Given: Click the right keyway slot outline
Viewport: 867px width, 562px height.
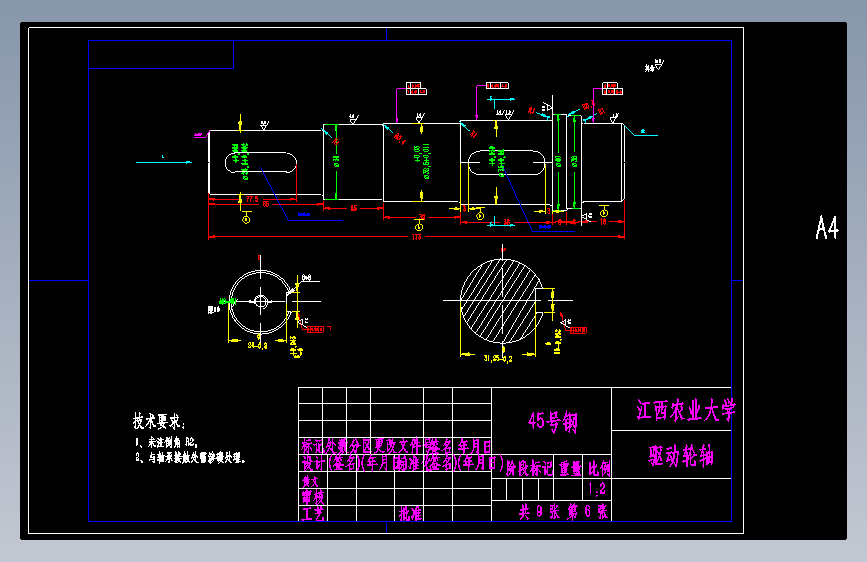Looking at the screenshot, I should 506,163.
